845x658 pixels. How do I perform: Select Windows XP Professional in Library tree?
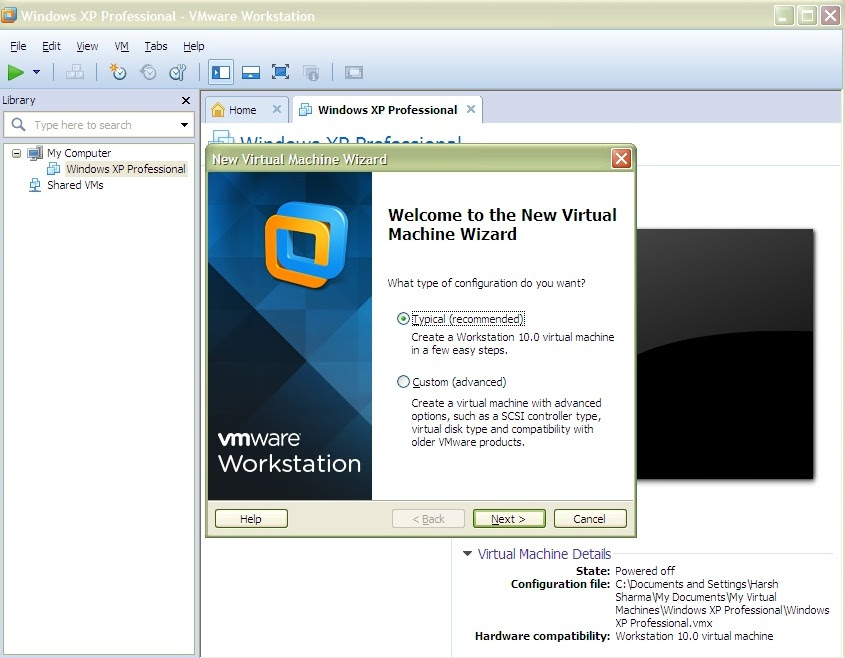pyautogui.click(x=126, y=169)
